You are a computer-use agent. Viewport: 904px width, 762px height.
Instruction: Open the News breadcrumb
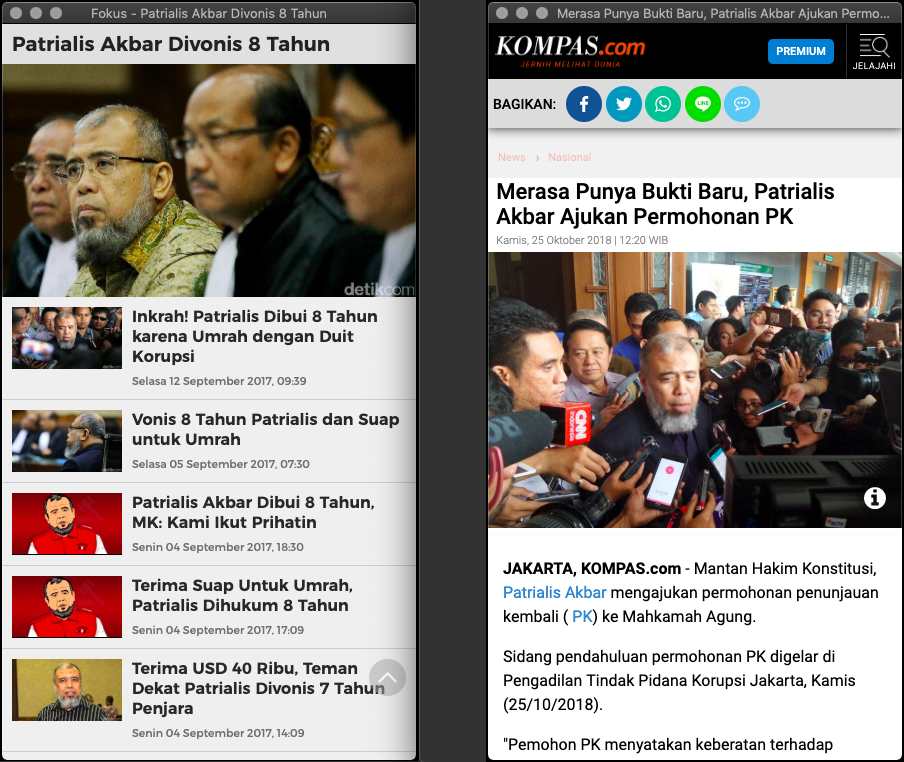(511, 158)
